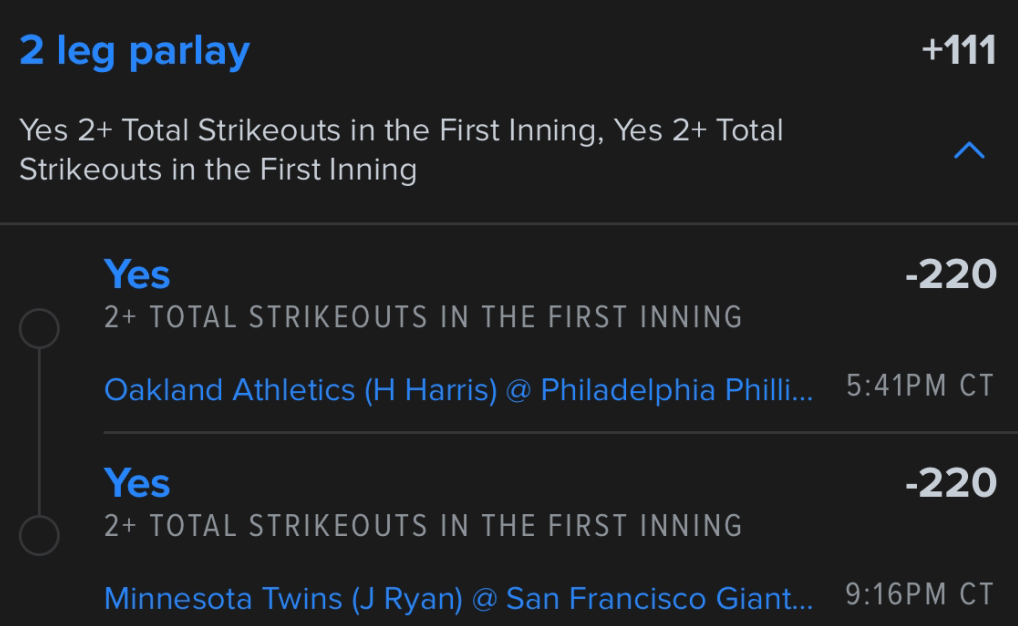Select "Yes" on the Oakland Athletics leg
Viewport: 1018px width, 626px height.
tap(137, 274)
